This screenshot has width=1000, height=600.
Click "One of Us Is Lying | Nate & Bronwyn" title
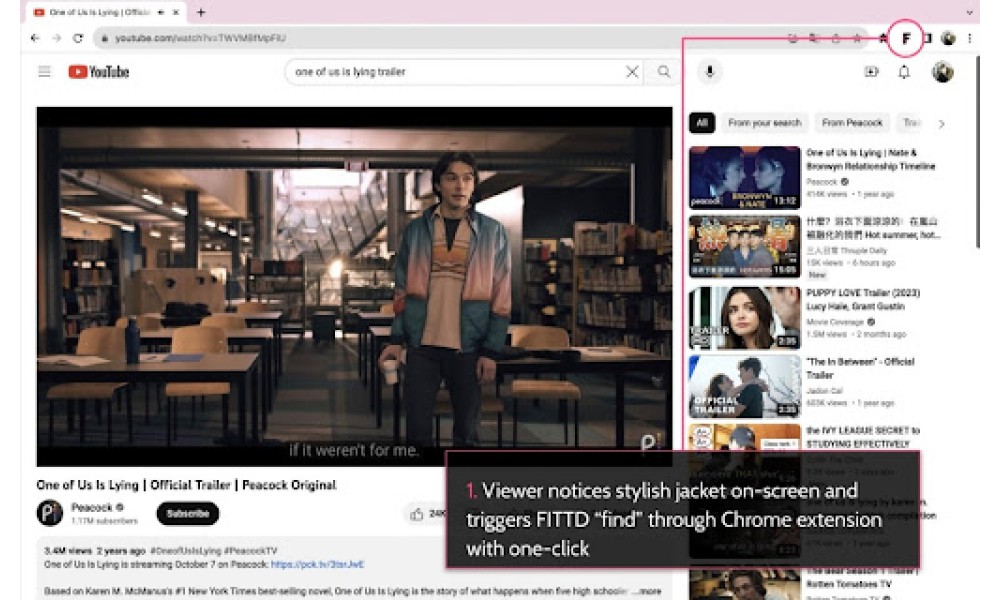(871, 159)
